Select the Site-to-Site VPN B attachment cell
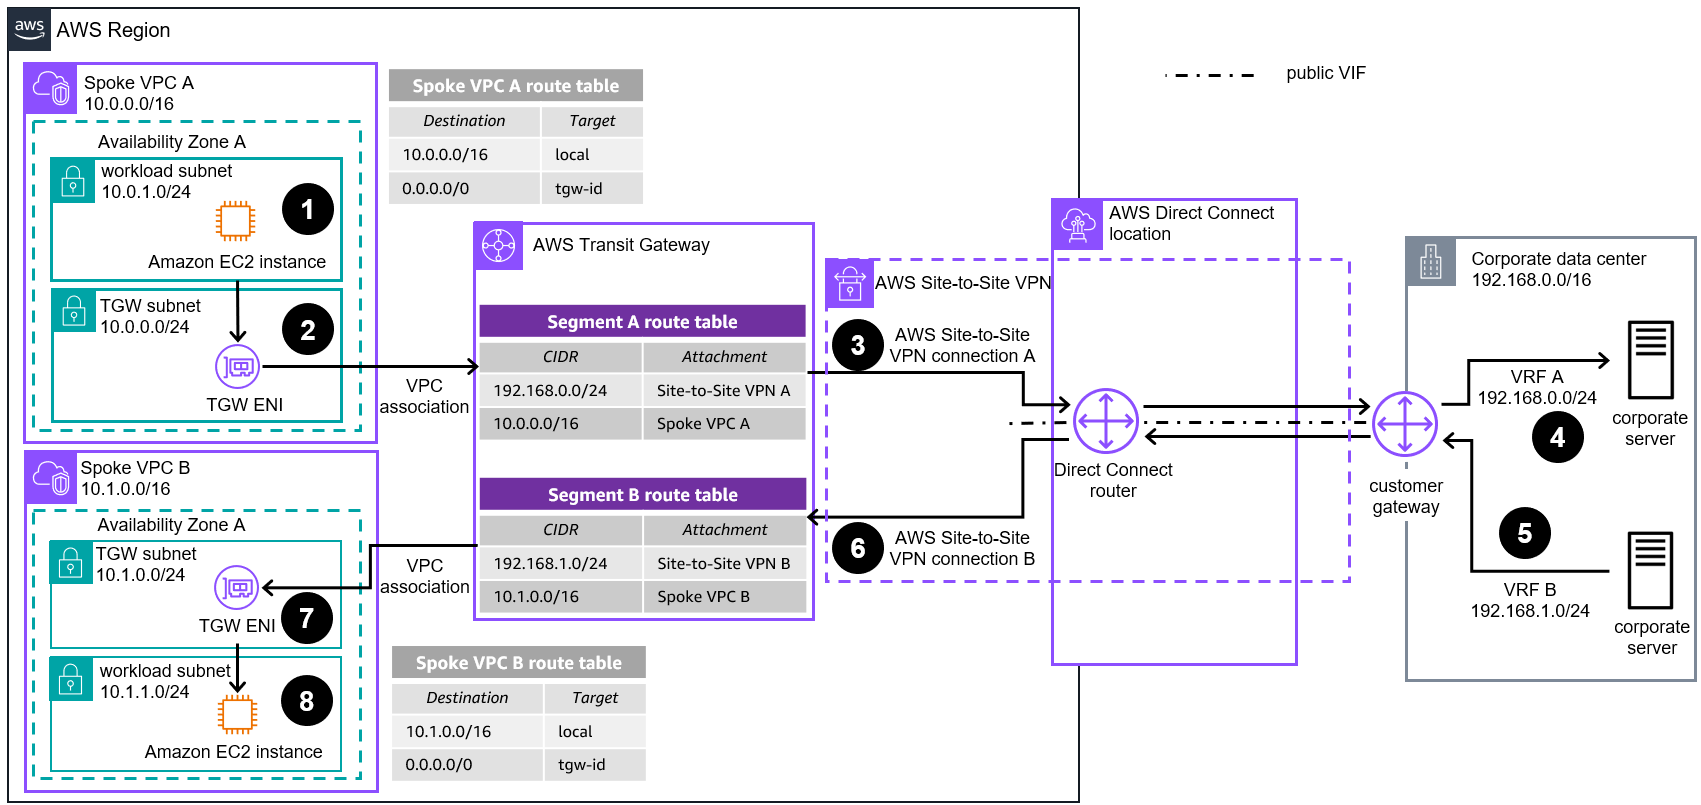Viewport: 1701px width, 805px height. click(x=724, y=564)
